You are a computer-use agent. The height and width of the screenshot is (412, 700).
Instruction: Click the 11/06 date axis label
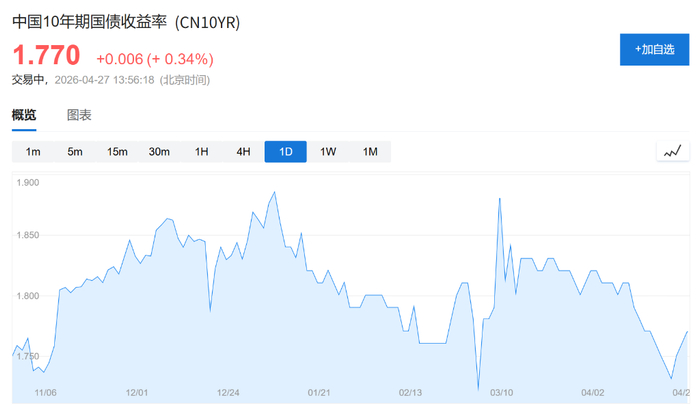tap(46, 393)
